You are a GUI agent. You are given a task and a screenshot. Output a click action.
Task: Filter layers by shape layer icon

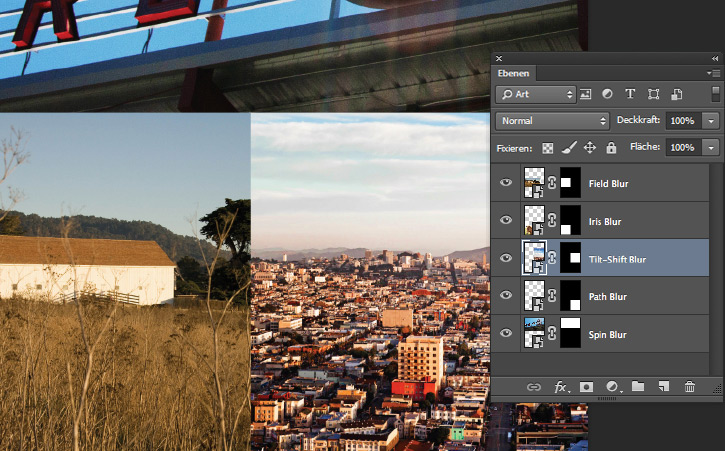click(653, 94)
